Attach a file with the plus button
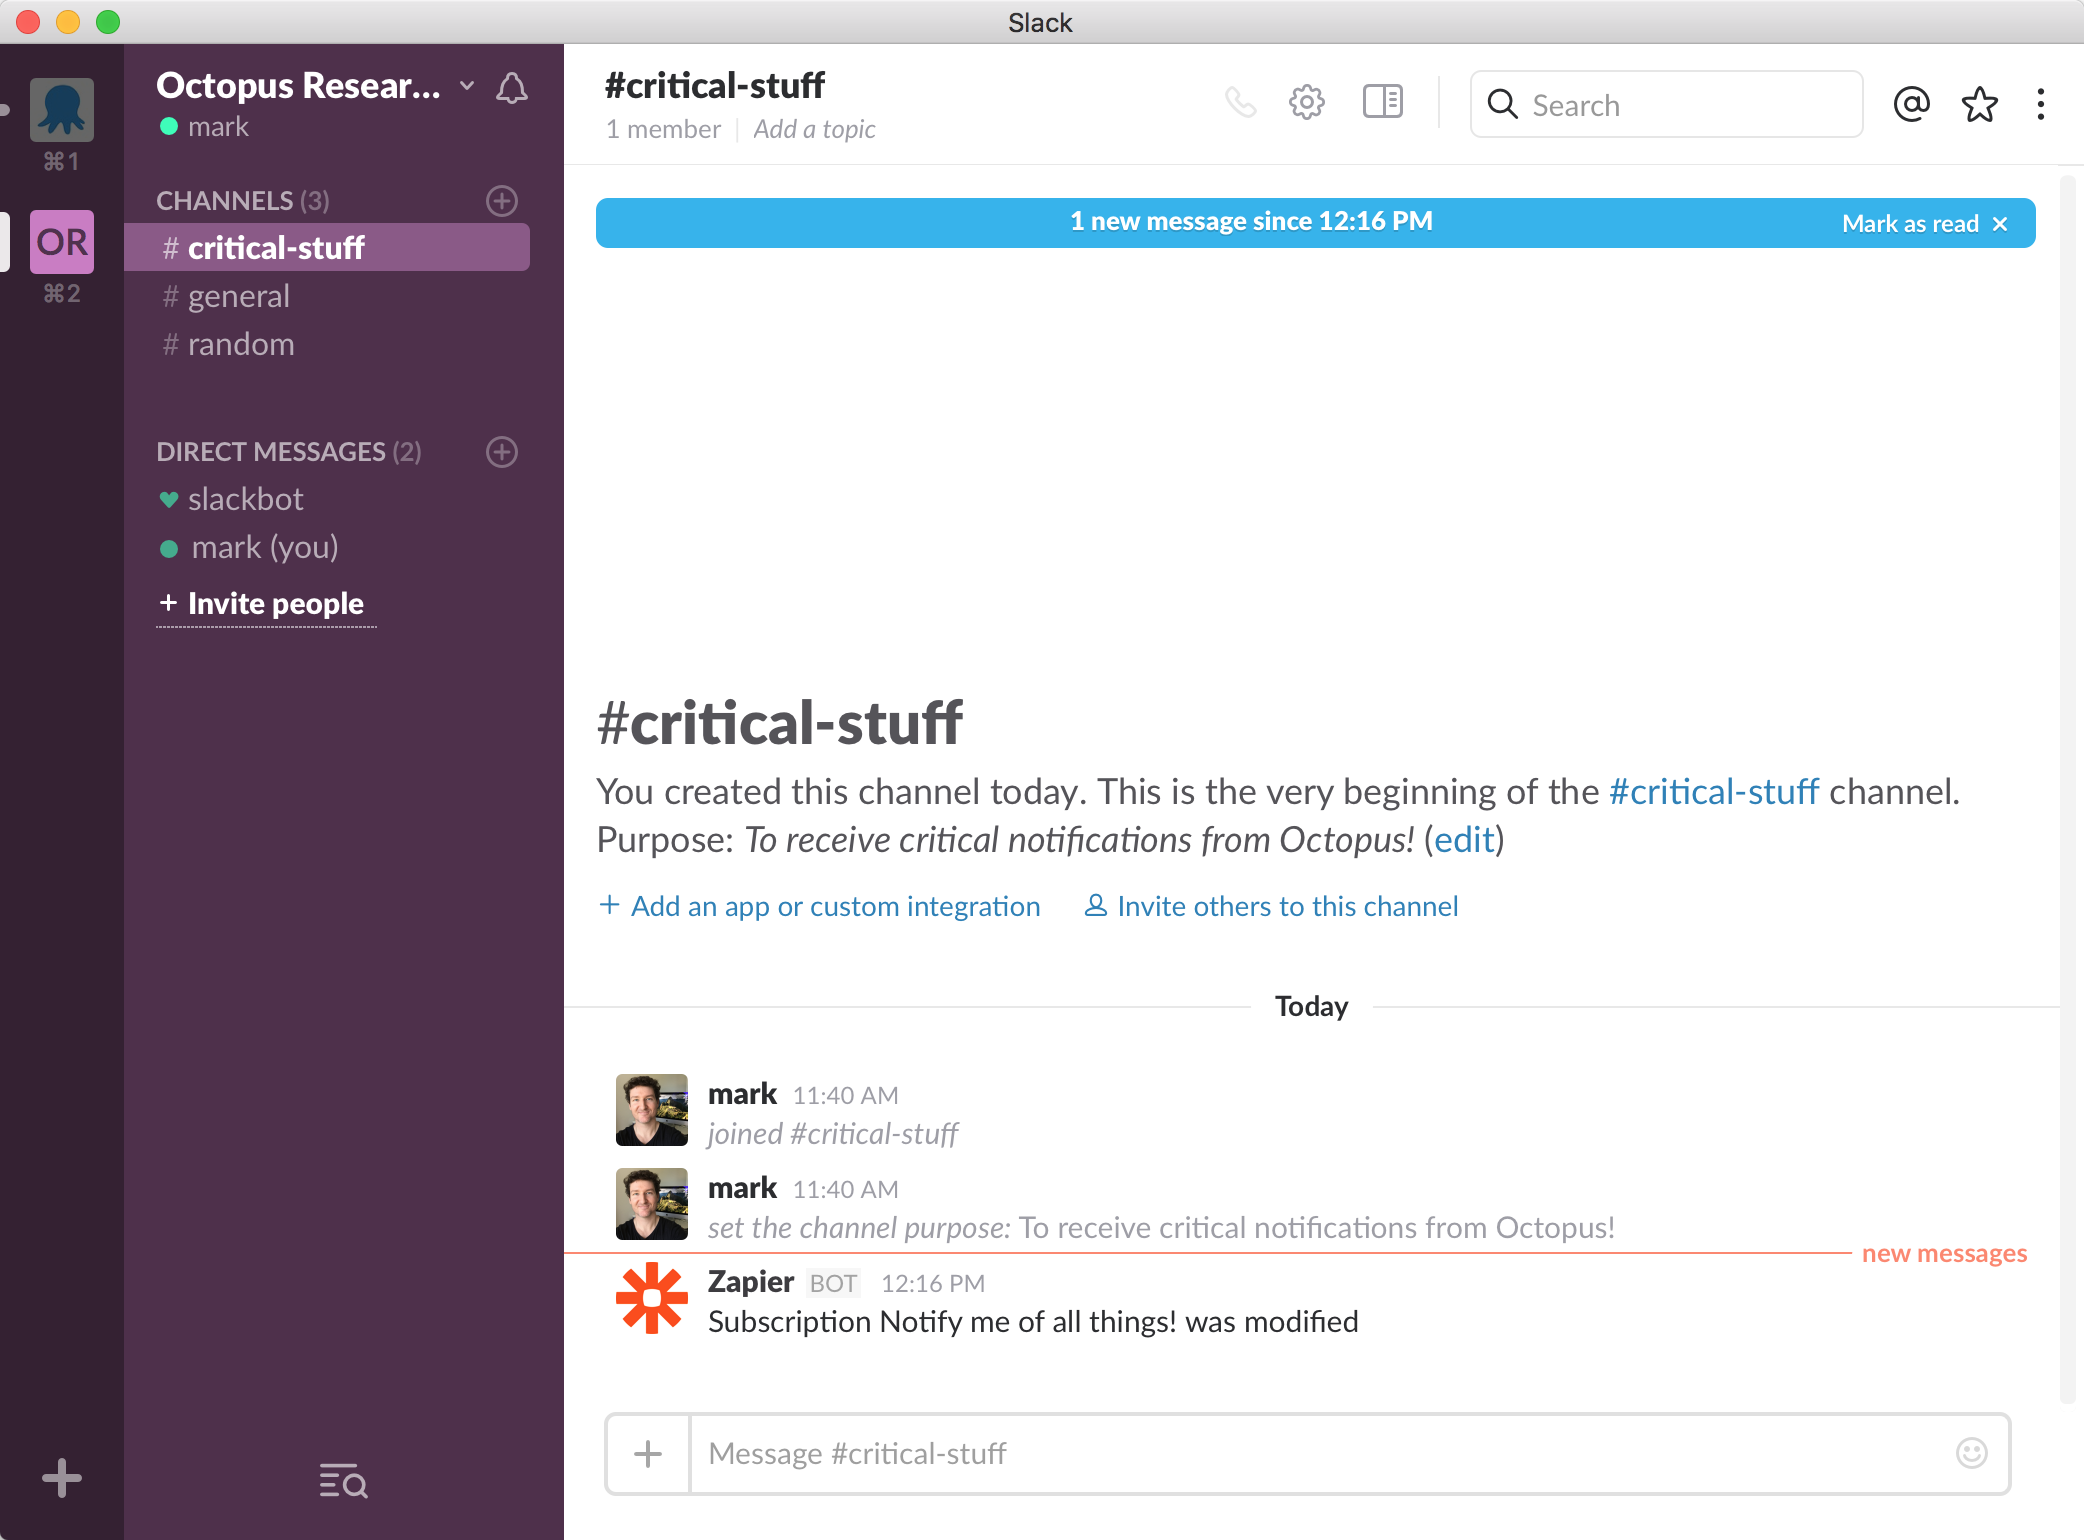This screenshot has height=1540, width=2084. click(x=648, y=1453)
